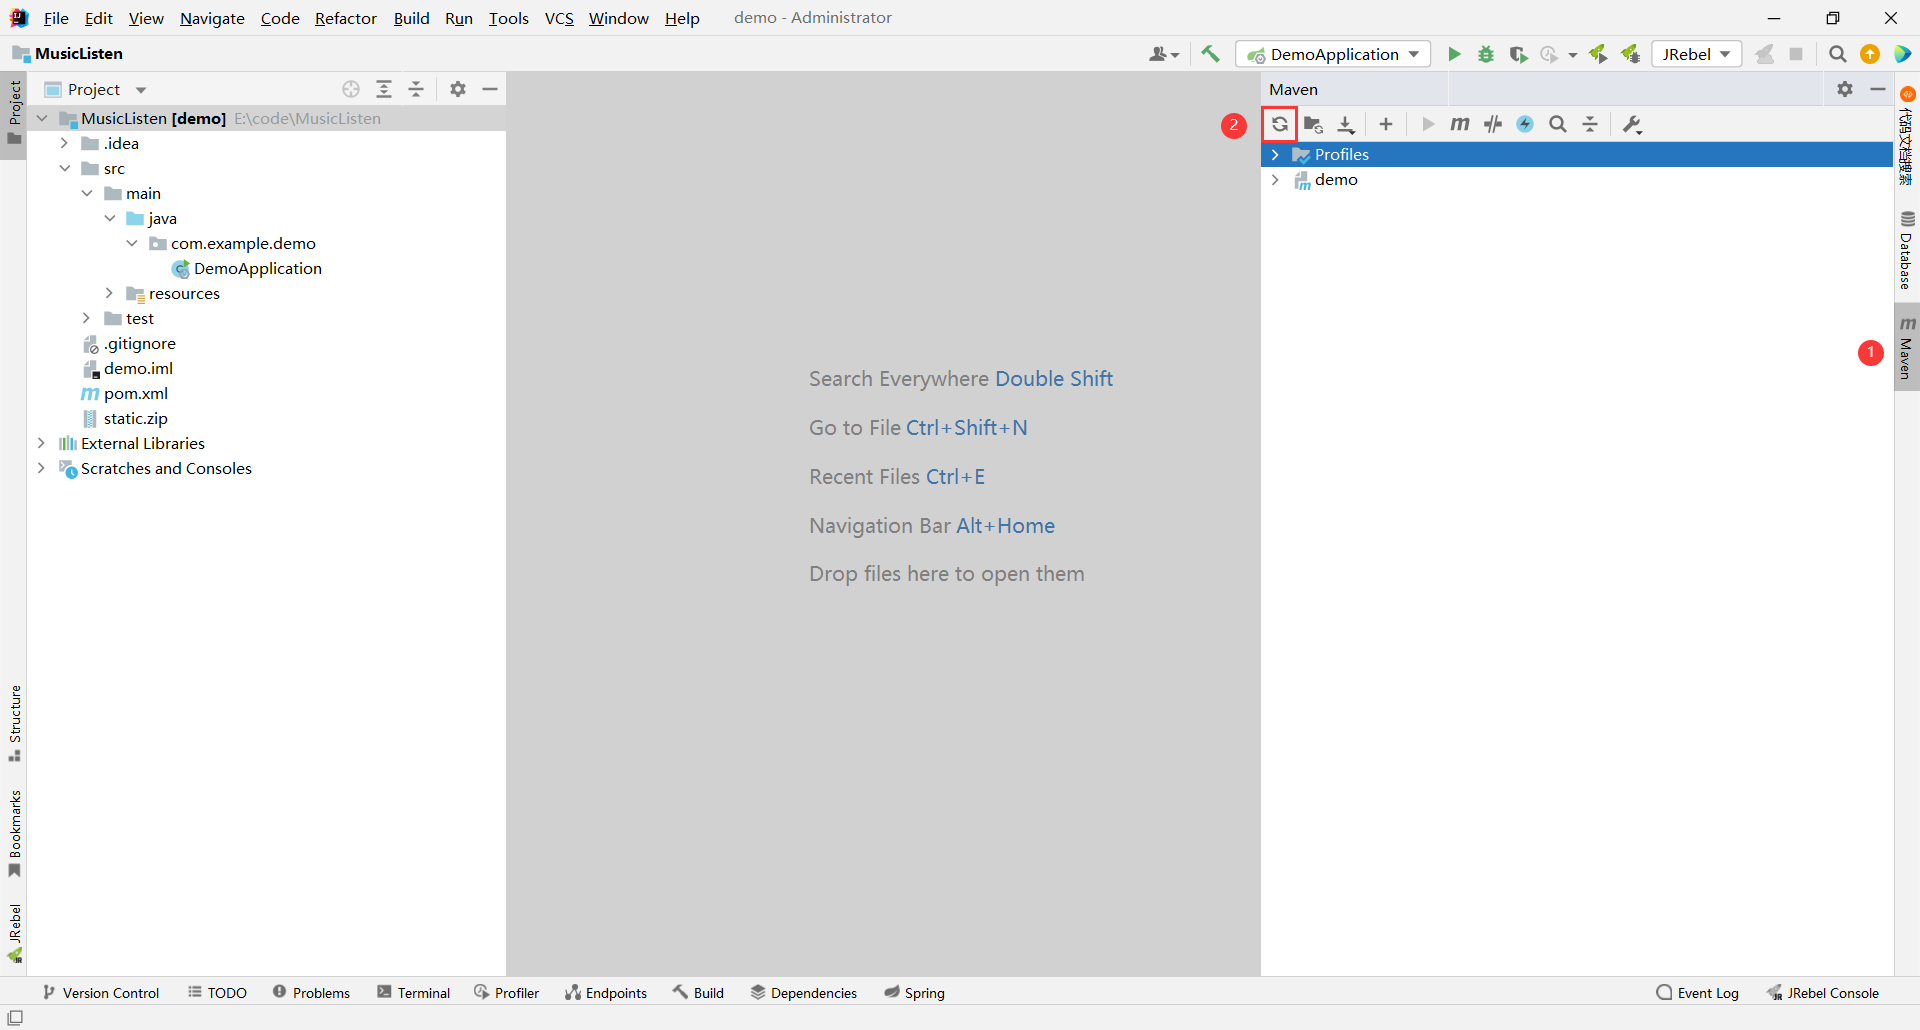Click Stop square icon in toolbar
The image size is (1920, 1030).
pos(1796,54)
